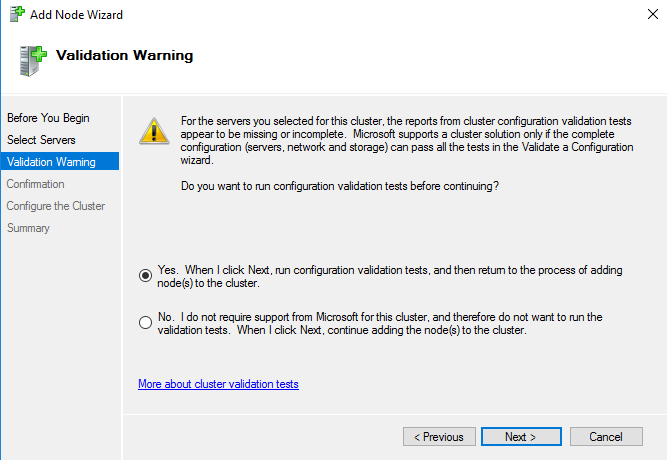The image size is (667, 460).
Task: Click the Summary step in sidebar
Action: coord(28,228)
